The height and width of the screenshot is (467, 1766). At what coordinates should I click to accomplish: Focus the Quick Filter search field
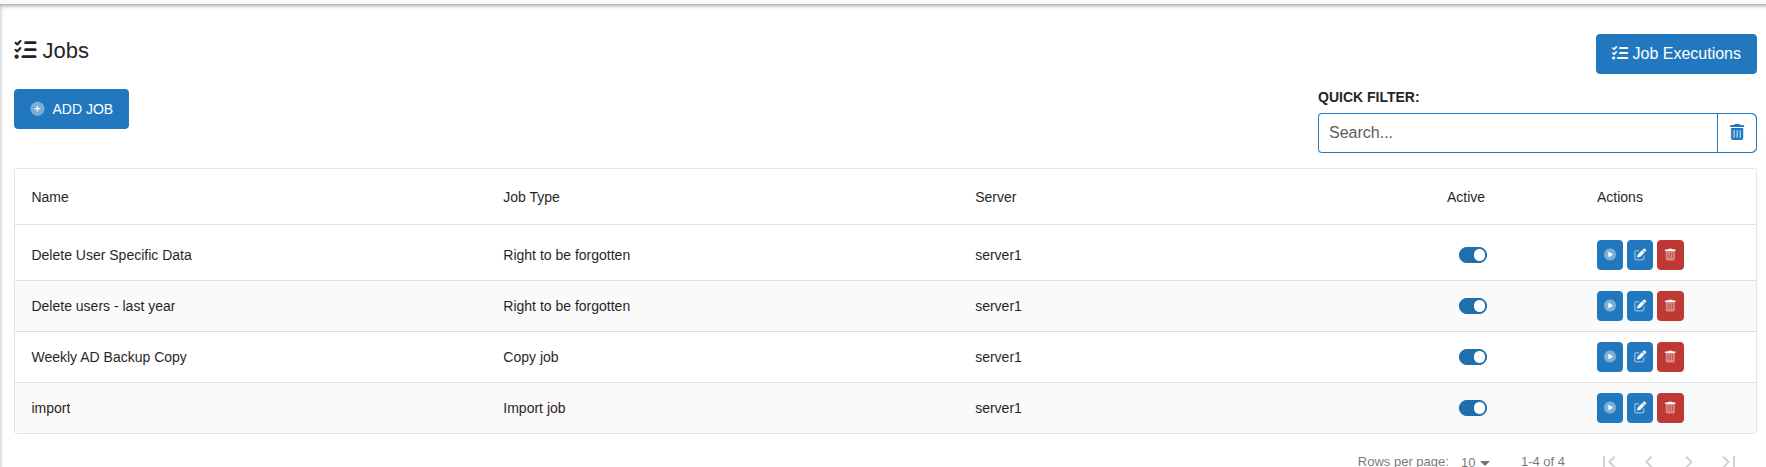click(x=1517, y=133)
